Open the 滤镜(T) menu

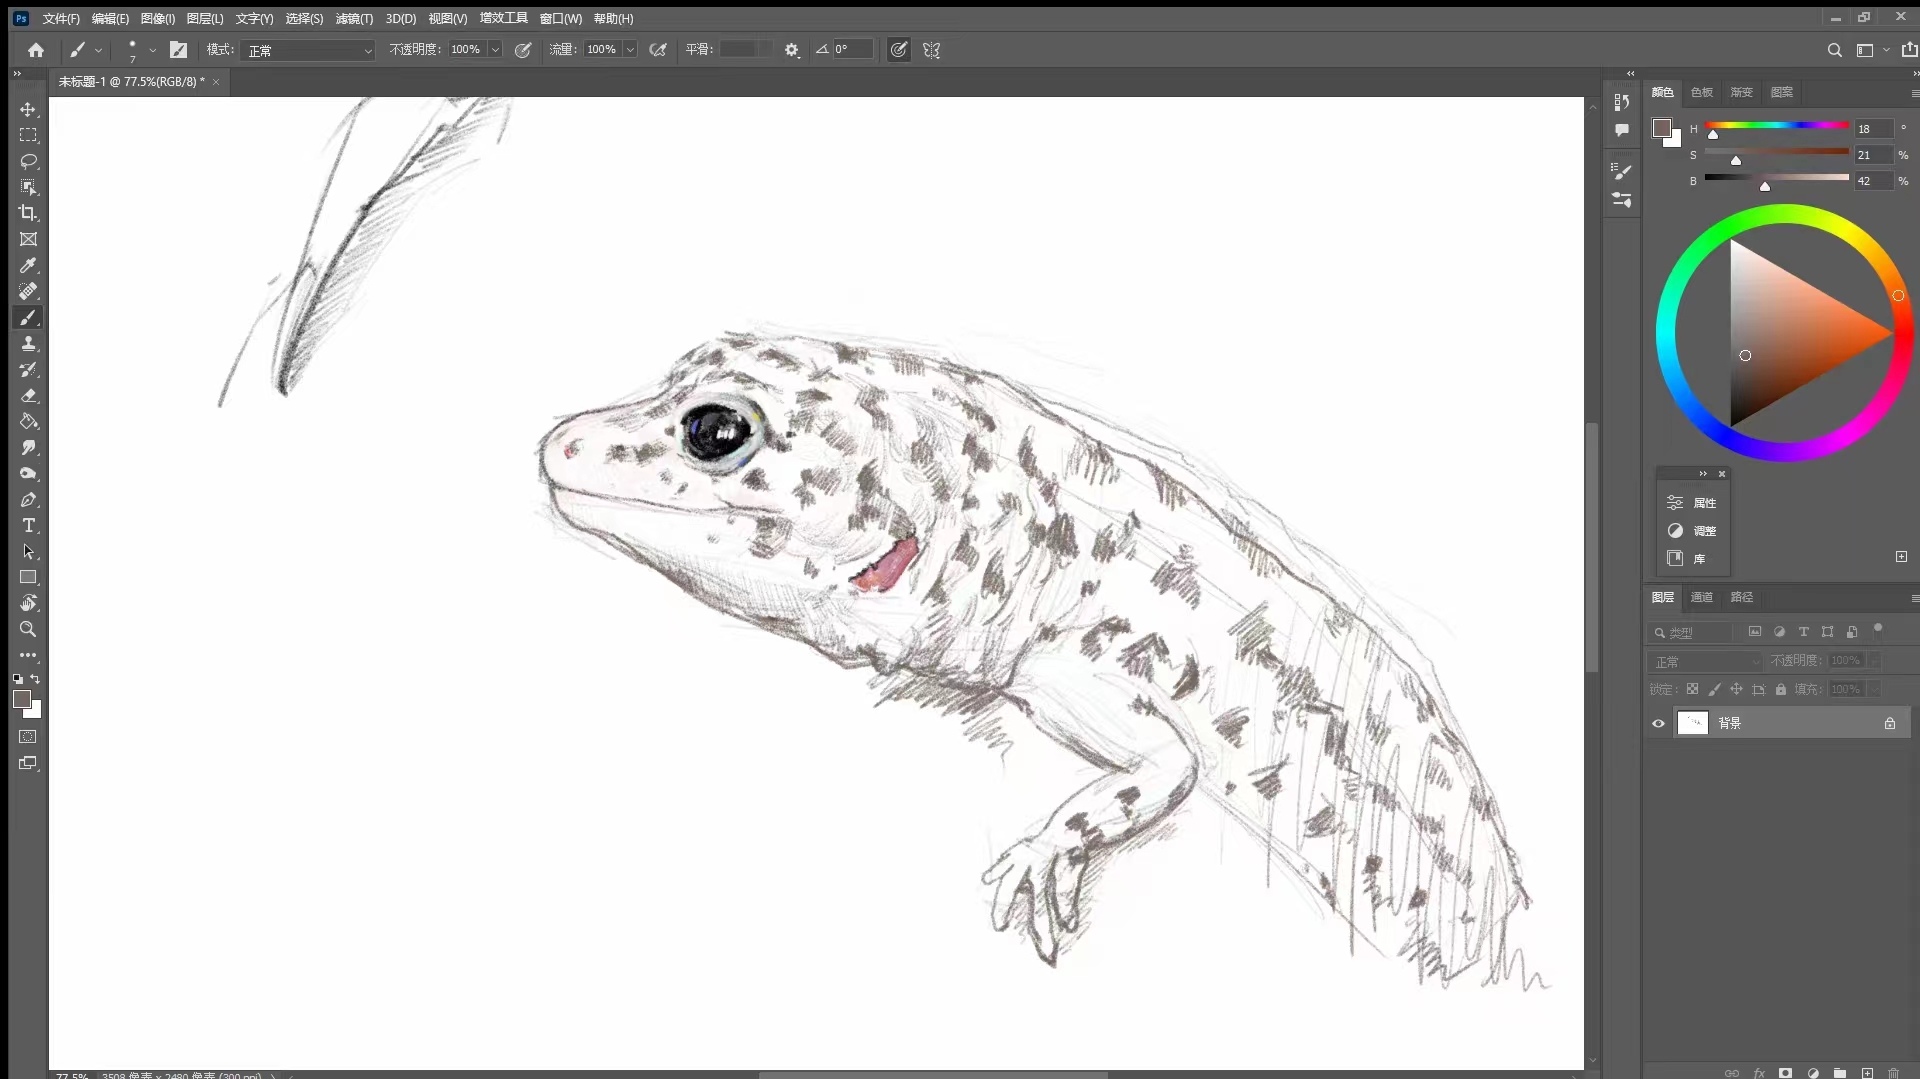point(354,19)
